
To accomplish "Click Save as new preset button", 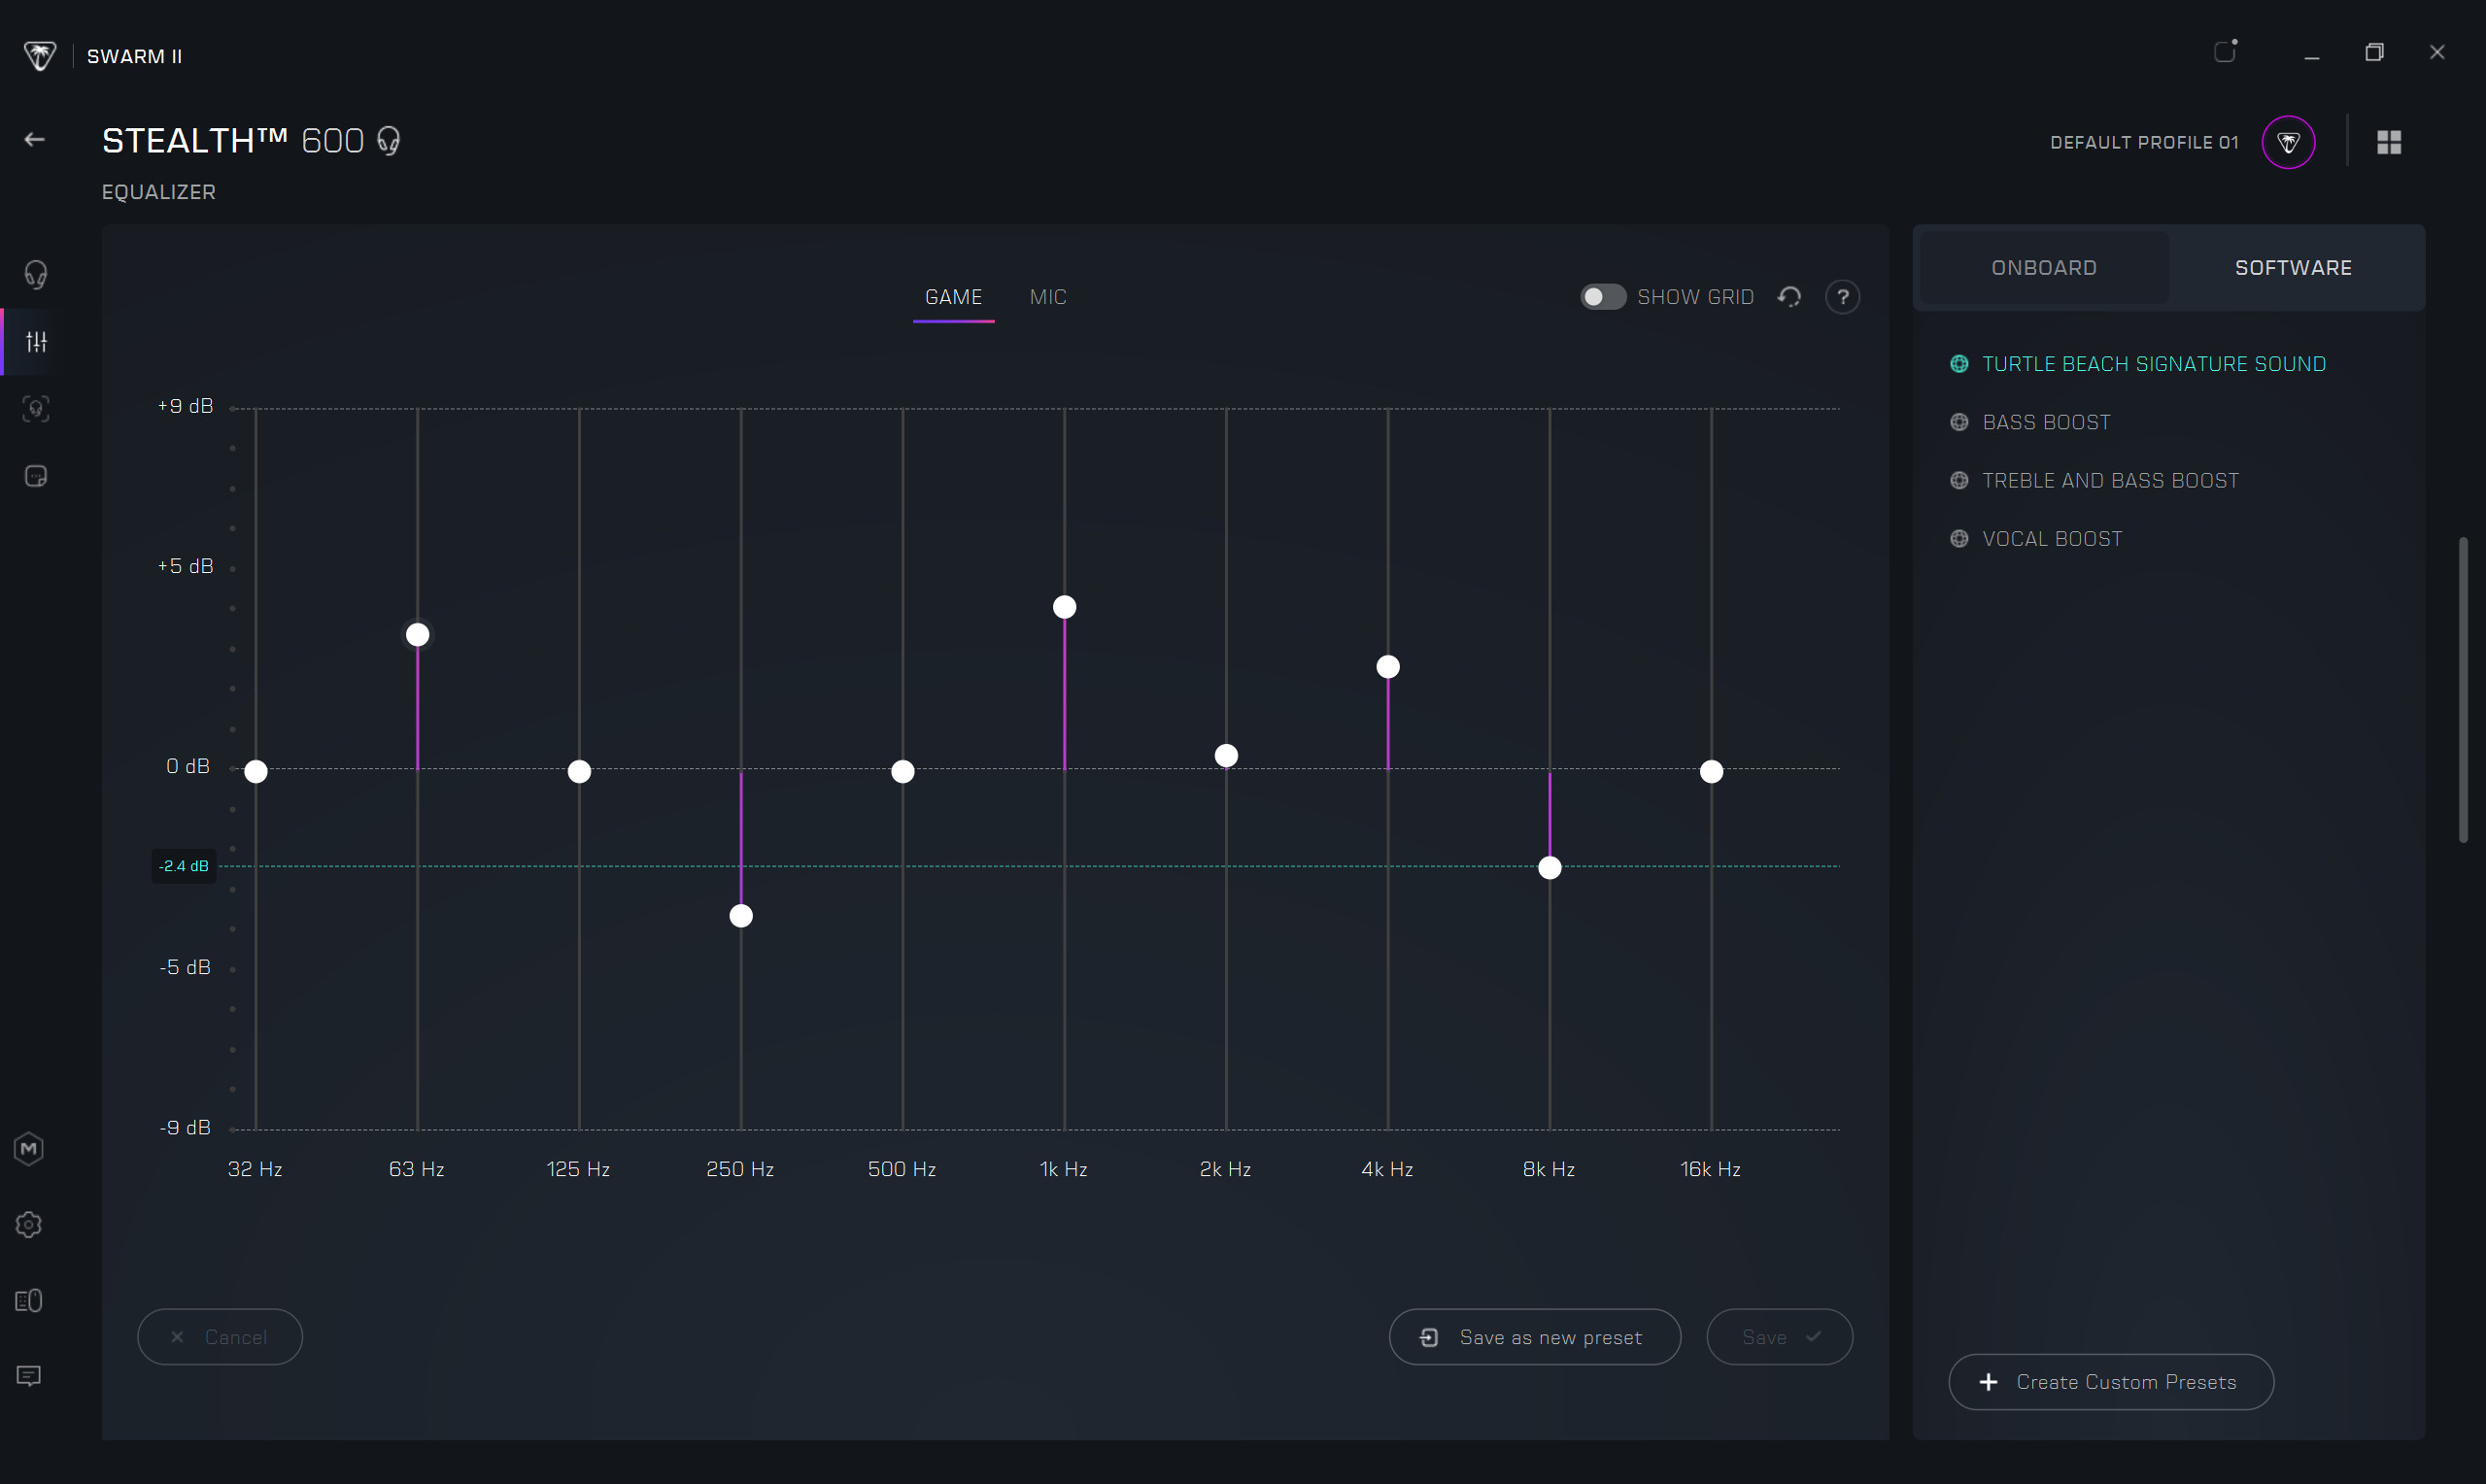I will point(1534,1337).
